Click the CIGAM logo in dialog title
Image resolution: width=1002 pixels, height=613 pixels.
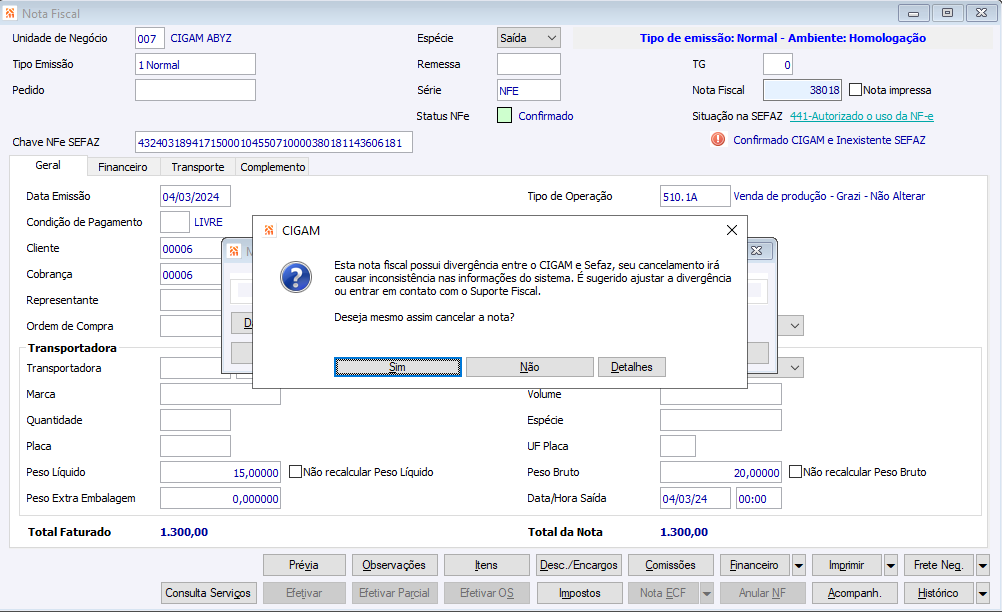[269, 230]
